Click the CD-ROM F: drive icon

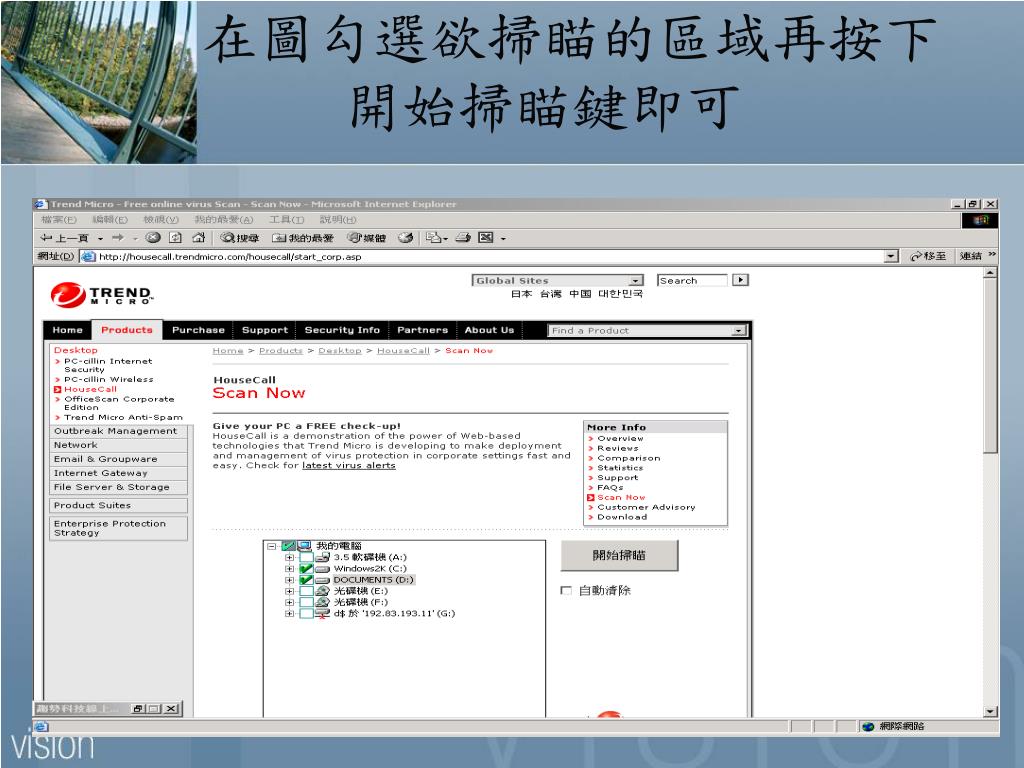(322, 602)
